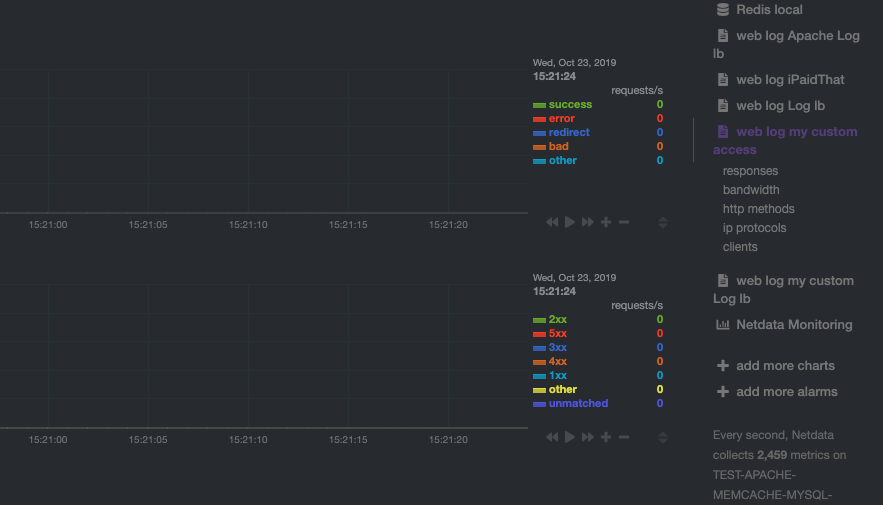Jump to ip protocols submenu

click(x=754, y=228)
